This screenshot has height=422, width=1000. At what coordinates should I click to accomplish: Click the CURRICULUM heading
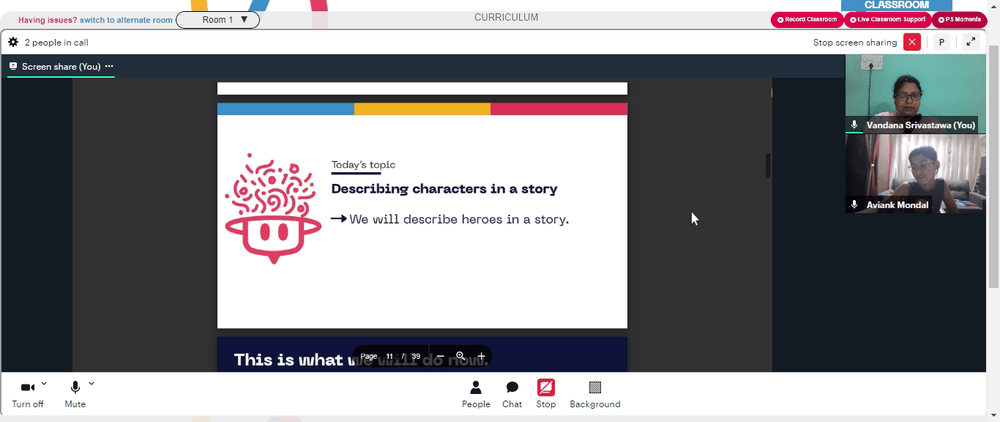click(506, 17)
